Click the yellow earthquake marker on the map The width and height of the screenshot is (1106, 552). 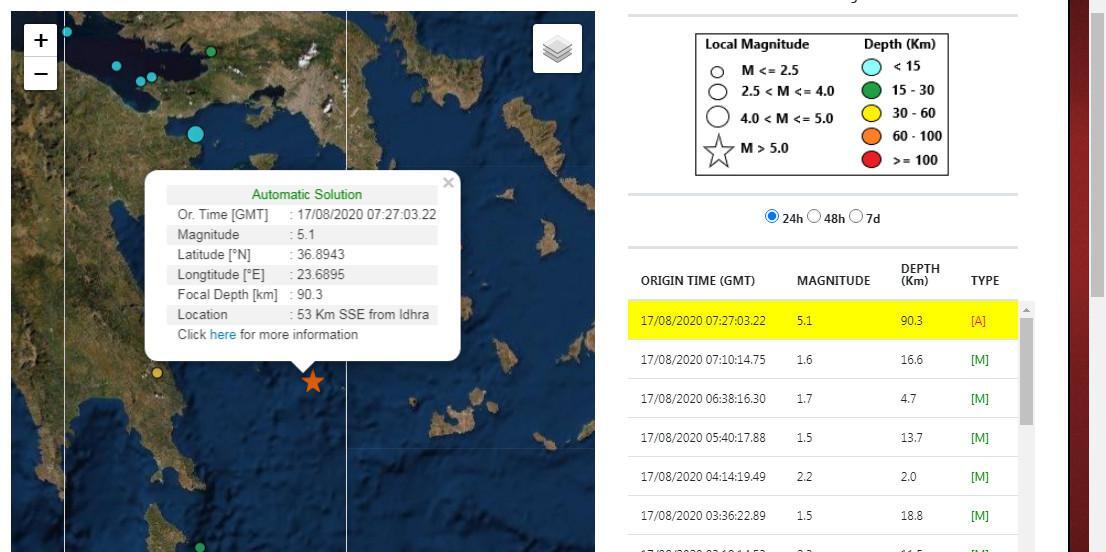coord(157,373)
